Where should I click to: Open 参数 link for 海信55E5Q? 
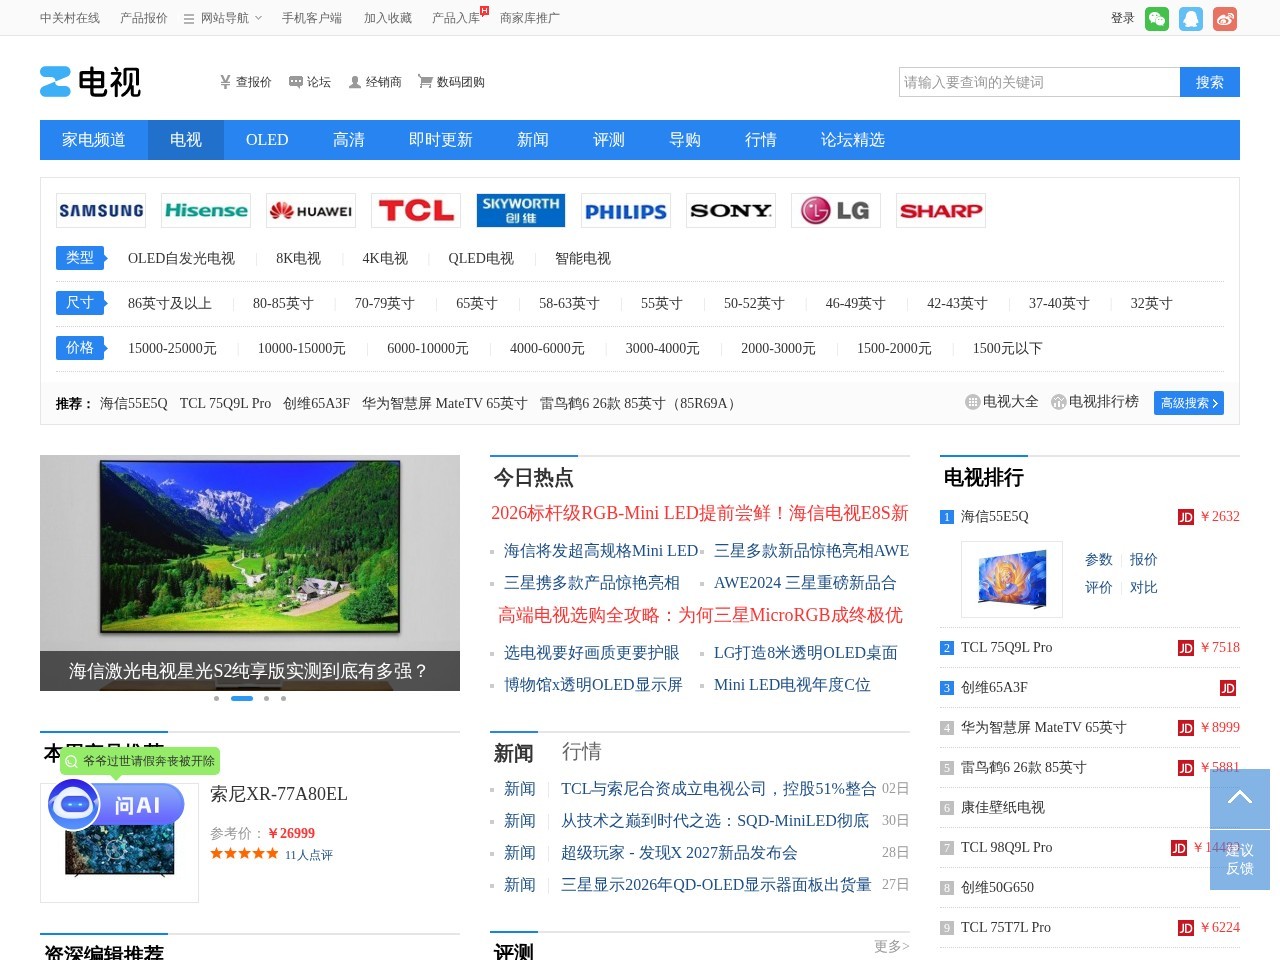point(1099,559)
